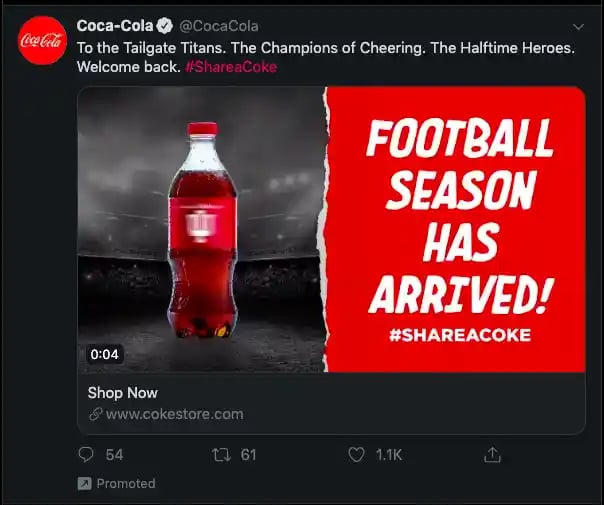Image resolution: width=604 pixels, height=505 pixels.
Task: Click the Coca-Cola profile avatar
Action: [x=42, y=41]
